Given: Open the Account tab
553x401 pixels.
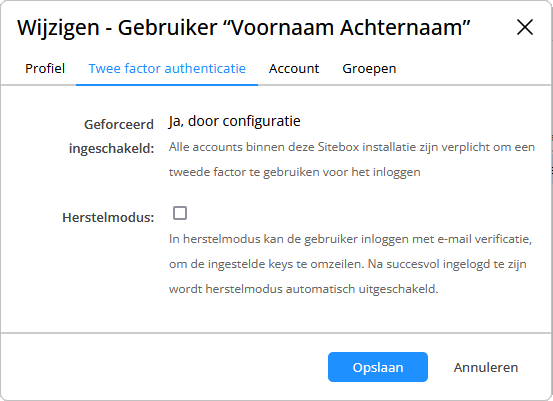Looking at the screenshot, I should point(294,68).
